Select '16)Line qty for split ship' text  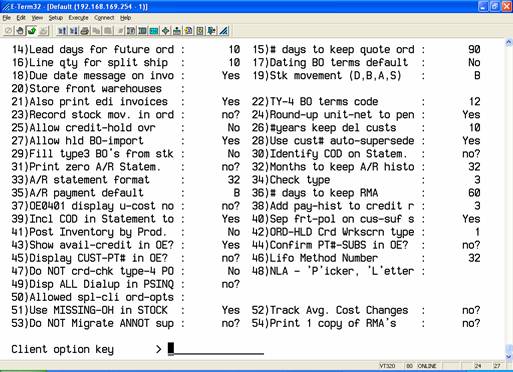pyautogui.click(x=90, y=62)
